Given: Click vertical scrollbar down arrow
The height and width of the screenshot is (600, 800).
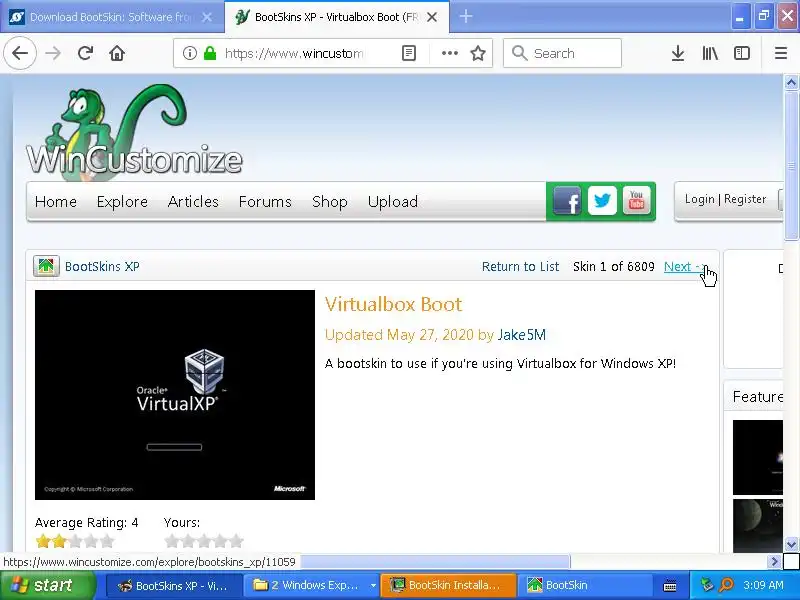Looking at the screenshot, I should 791,544.
